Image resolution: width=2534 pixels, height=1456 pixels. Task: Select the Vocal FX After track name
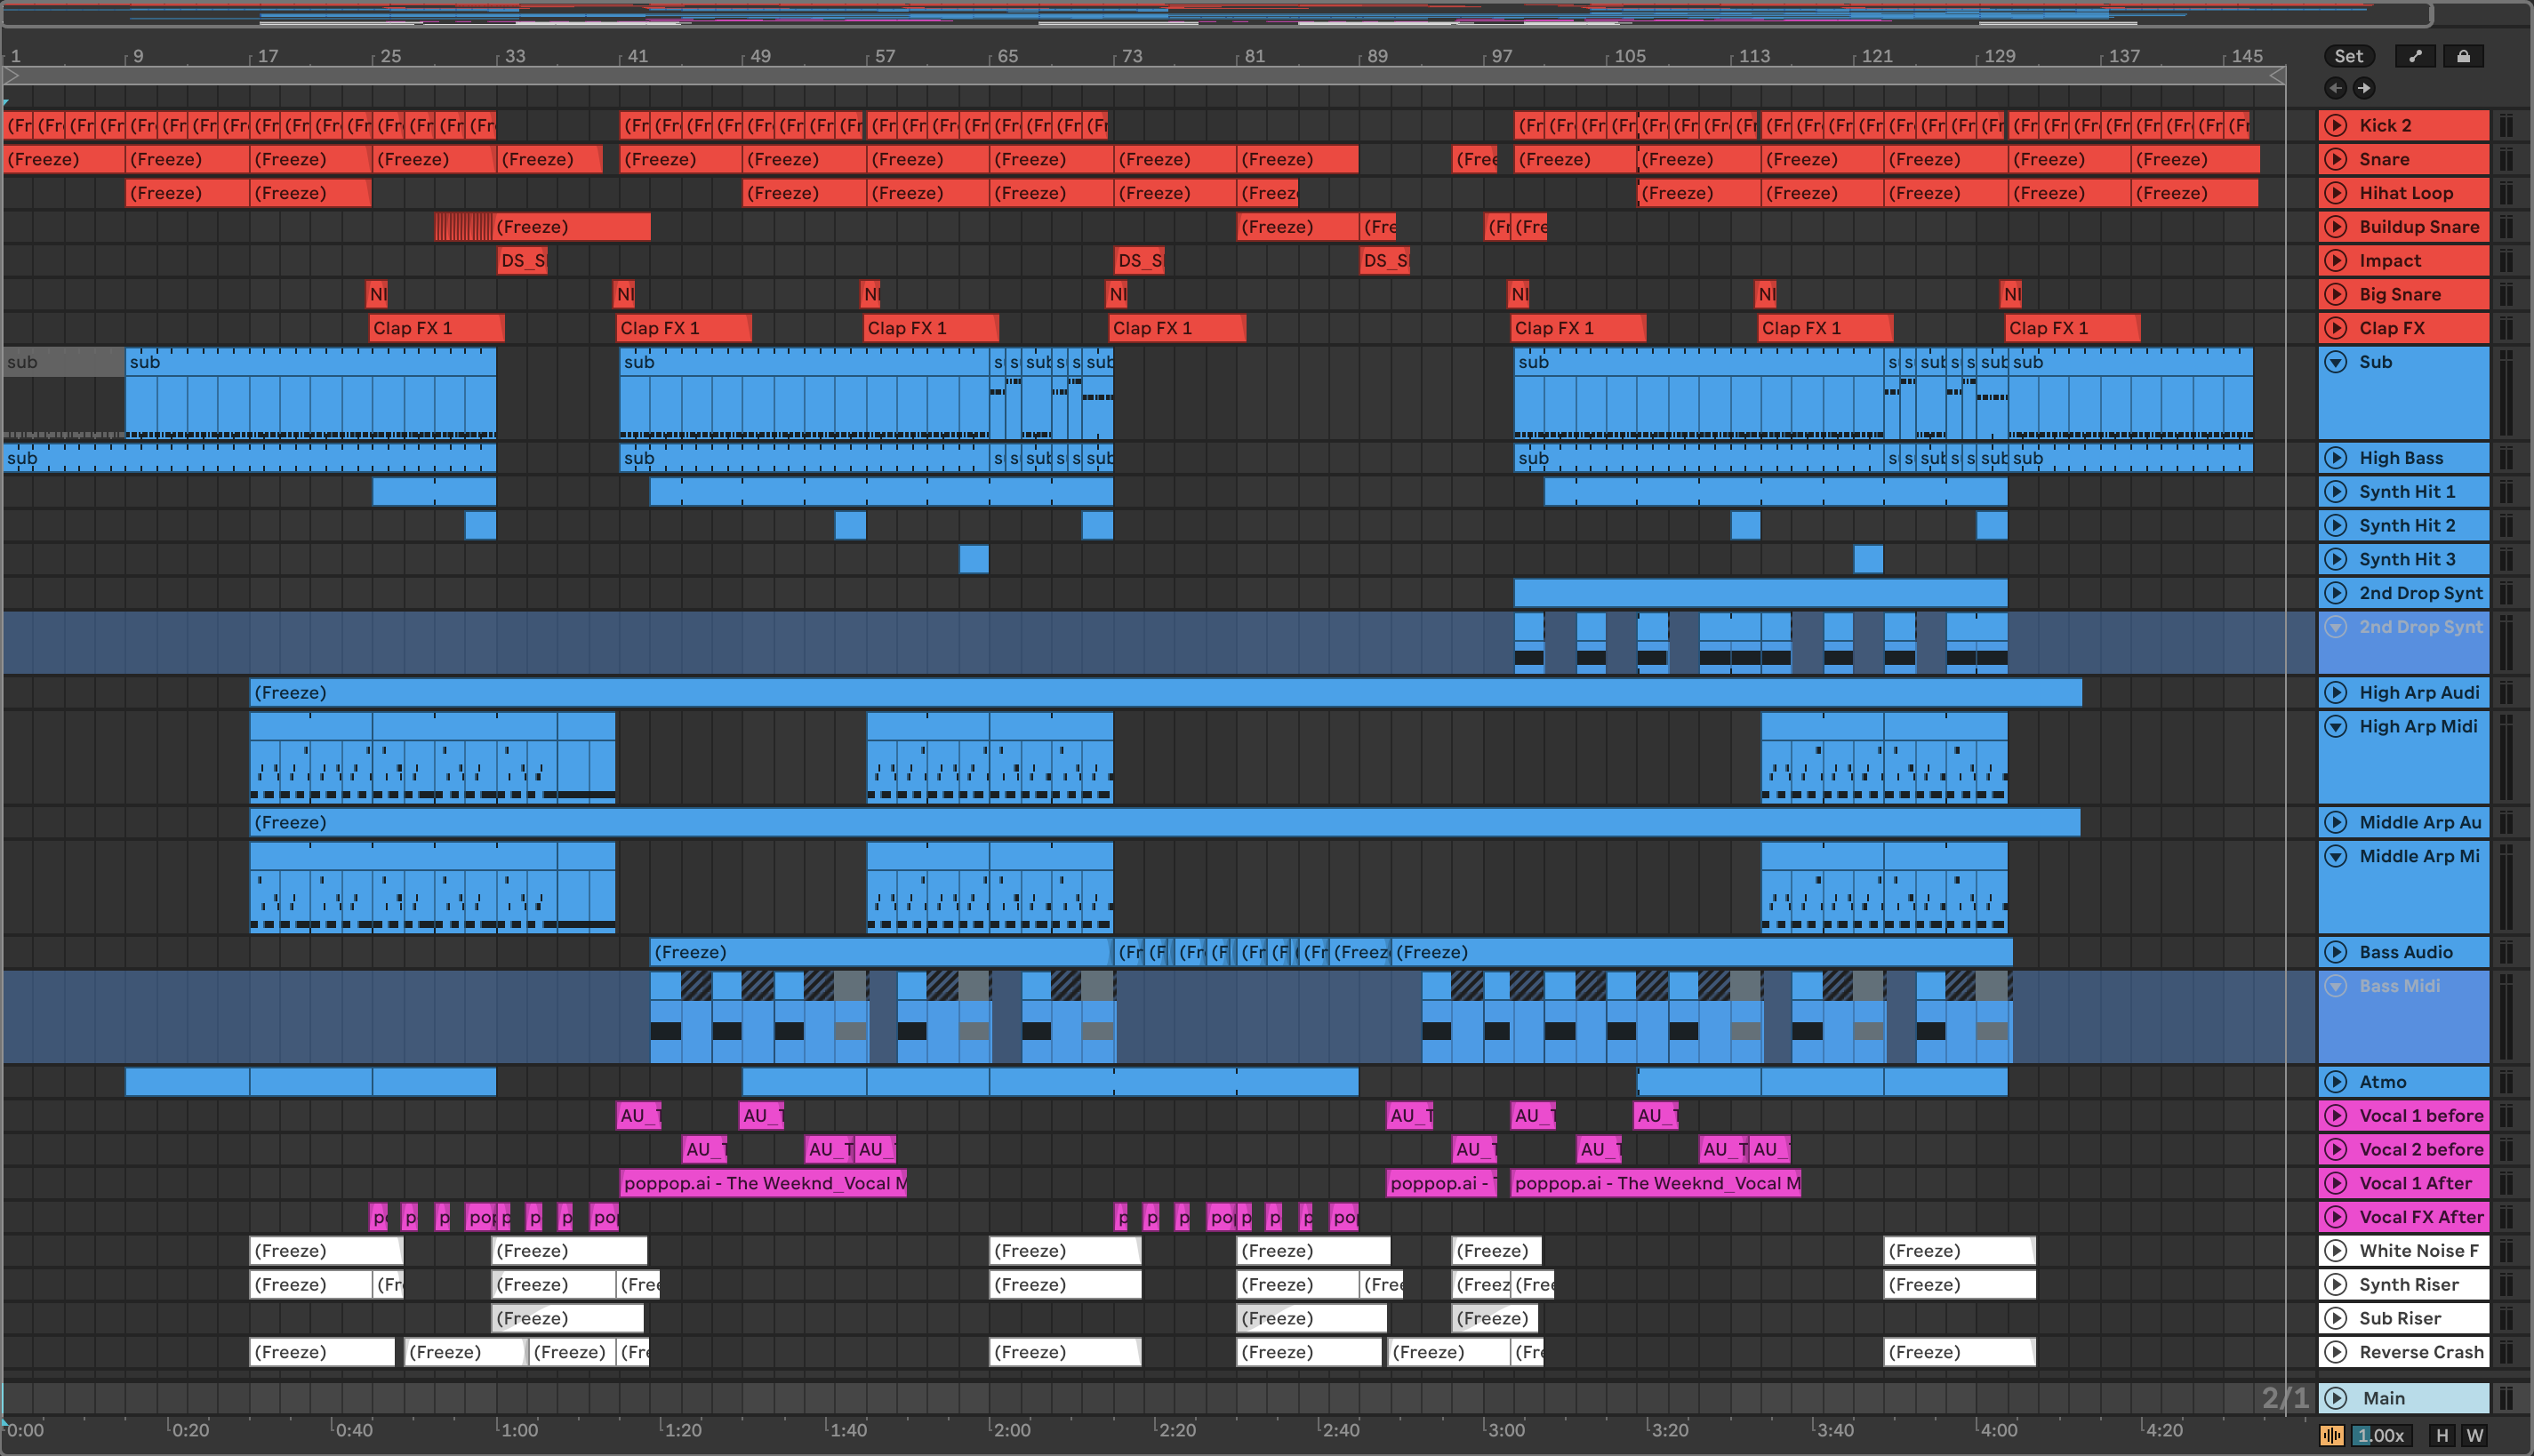pos(2421,1218)
